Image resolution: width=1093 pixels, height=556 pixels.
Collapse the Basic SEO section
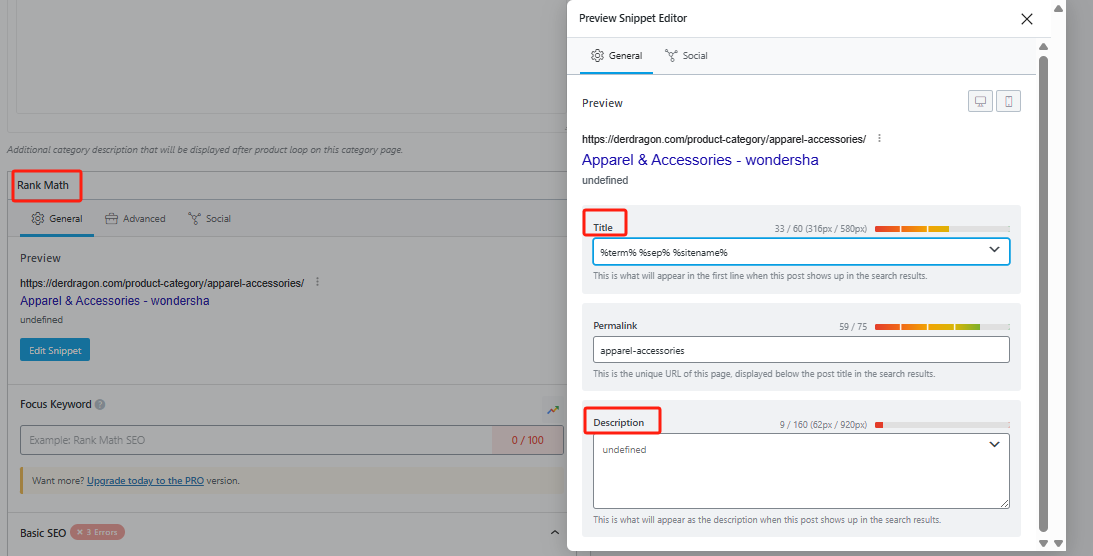point(556,533)
